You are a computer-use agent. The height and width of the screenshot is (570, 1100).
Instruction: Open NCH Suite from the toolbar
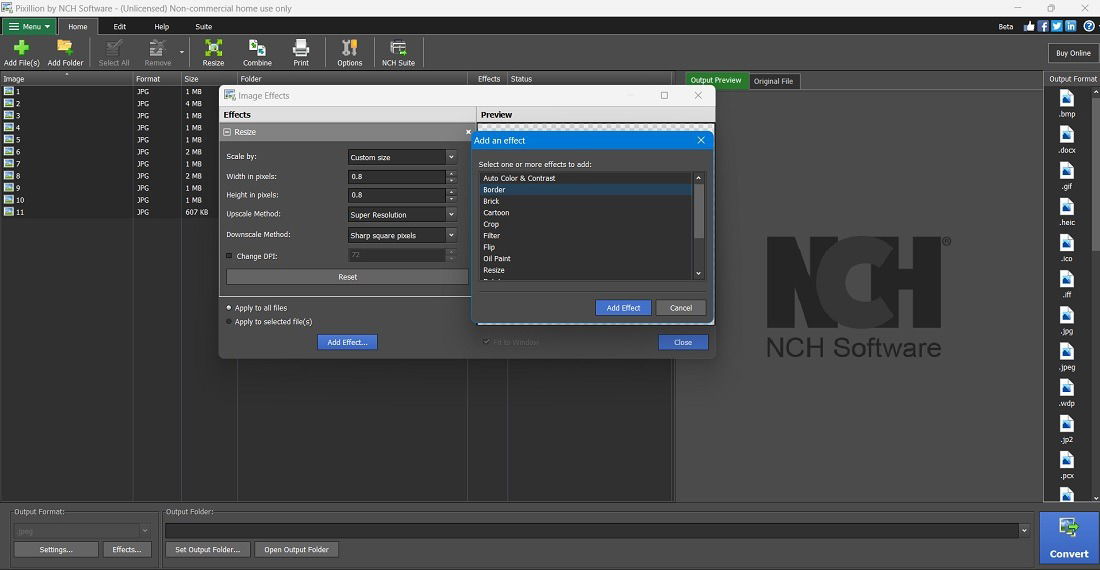pos(398,48)
